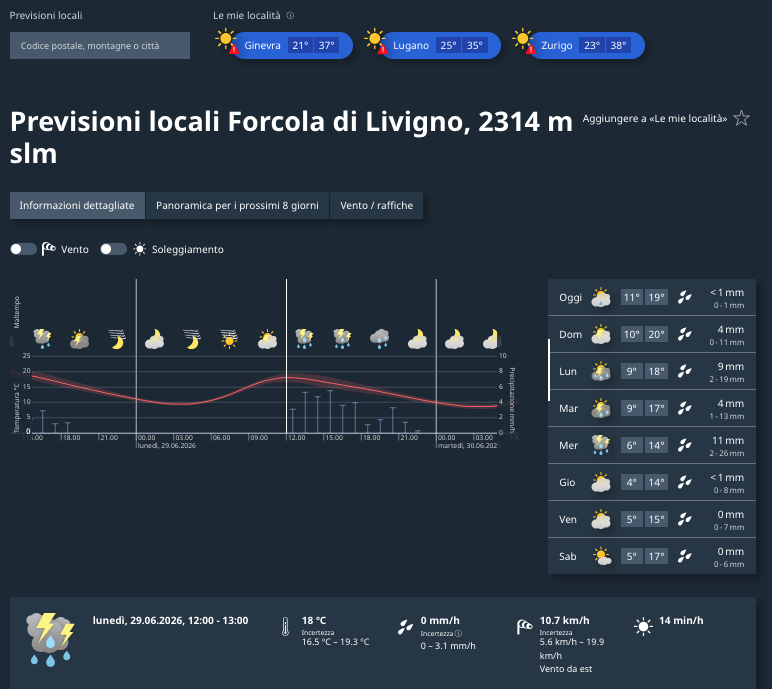Click the 03.00 windy moon icon on chart
The height and width of the screenshot is (689, 772).
click(192, 339)
